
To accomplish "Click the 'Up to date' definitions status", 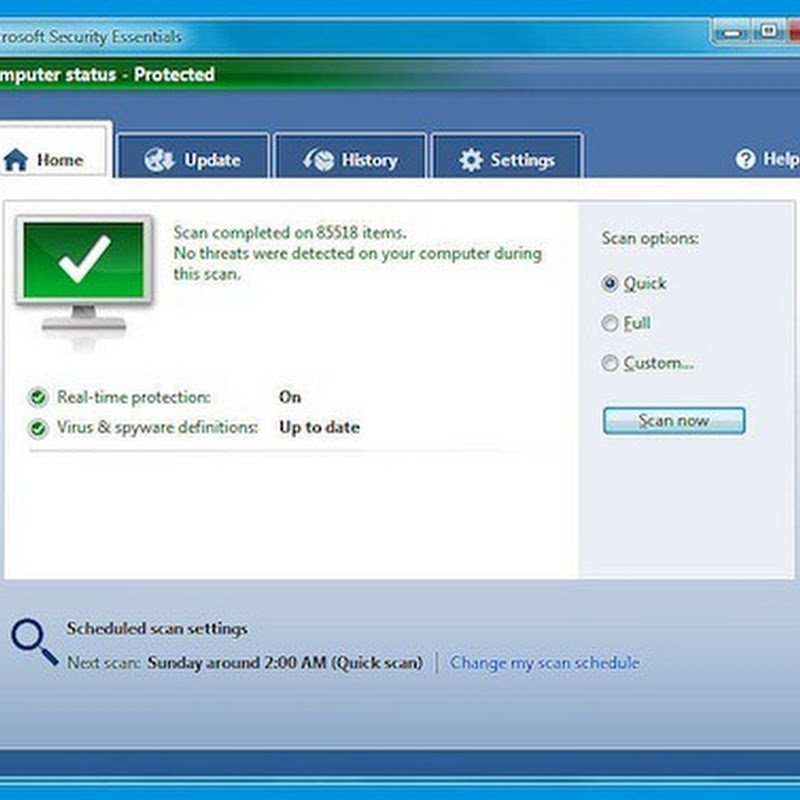I will pos(319,427).
